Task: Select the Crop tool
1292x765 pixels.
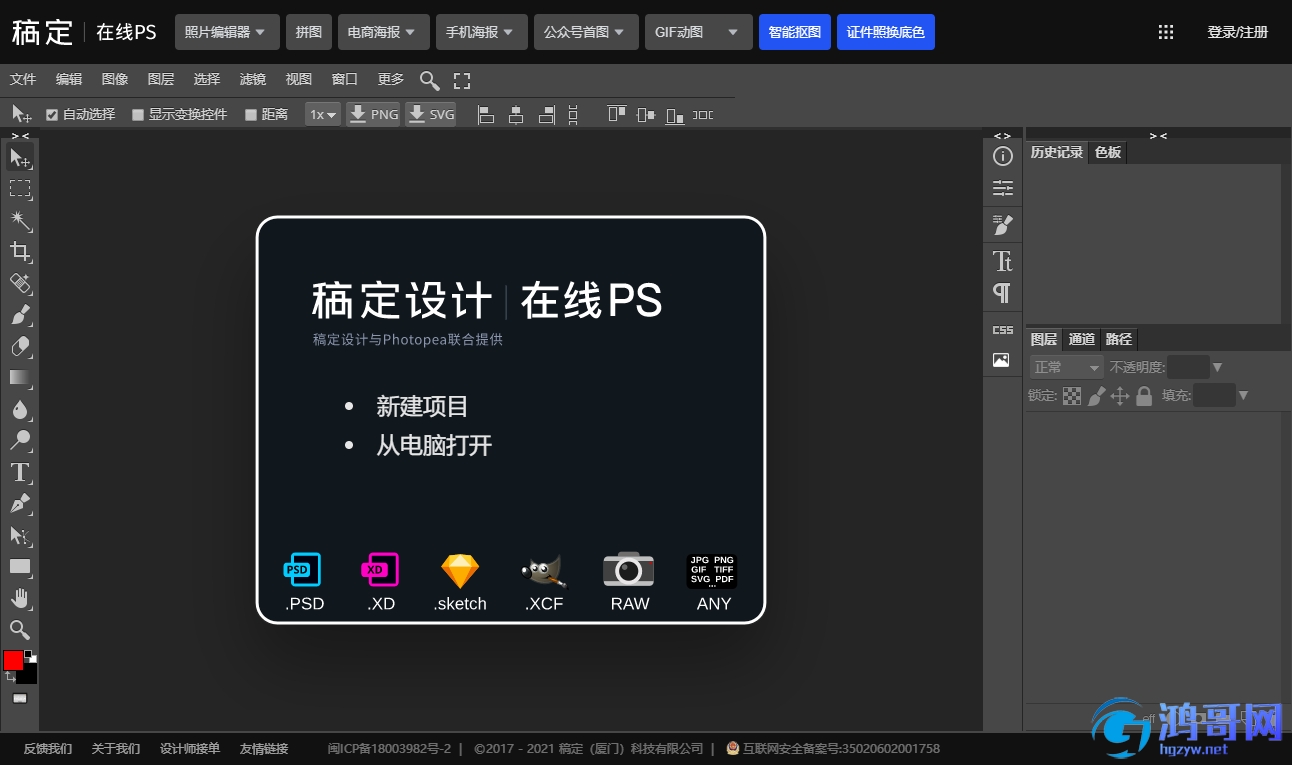Action: click(x=20, y=252)
